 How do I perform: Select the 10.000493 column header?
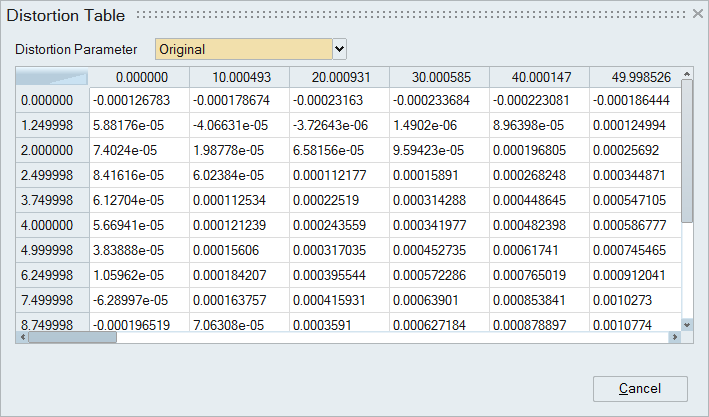tap(239, 77)
